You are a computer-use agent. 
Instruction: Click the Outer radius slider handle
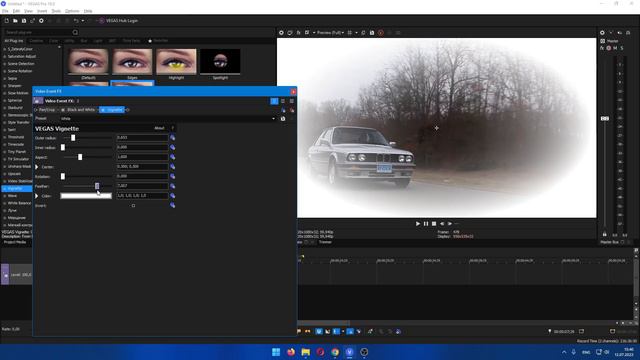pyautogui.click(x=73, y=138)
